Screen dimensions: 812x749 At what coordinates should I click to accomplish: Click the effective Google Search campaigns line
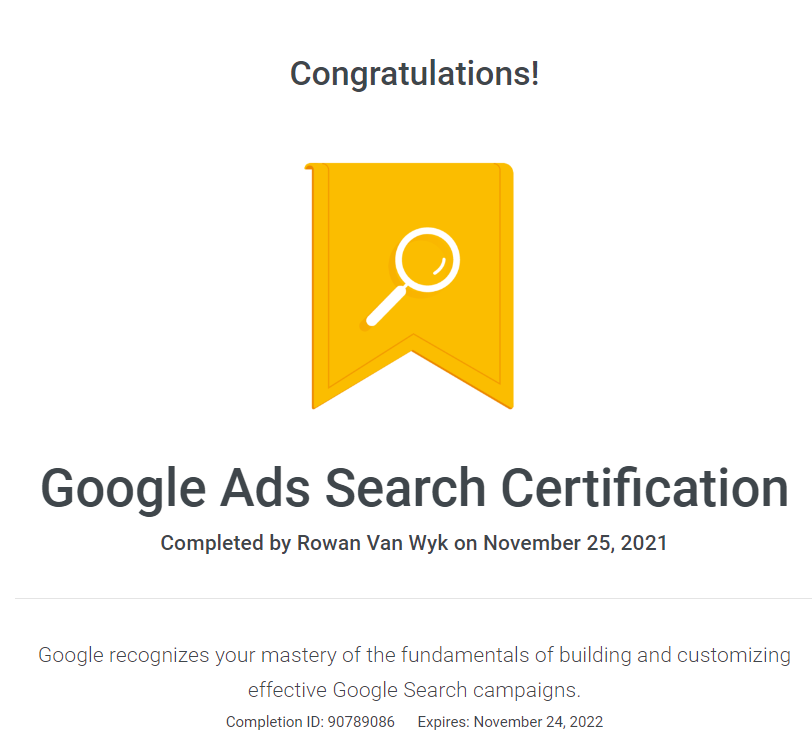coord(414,690)
